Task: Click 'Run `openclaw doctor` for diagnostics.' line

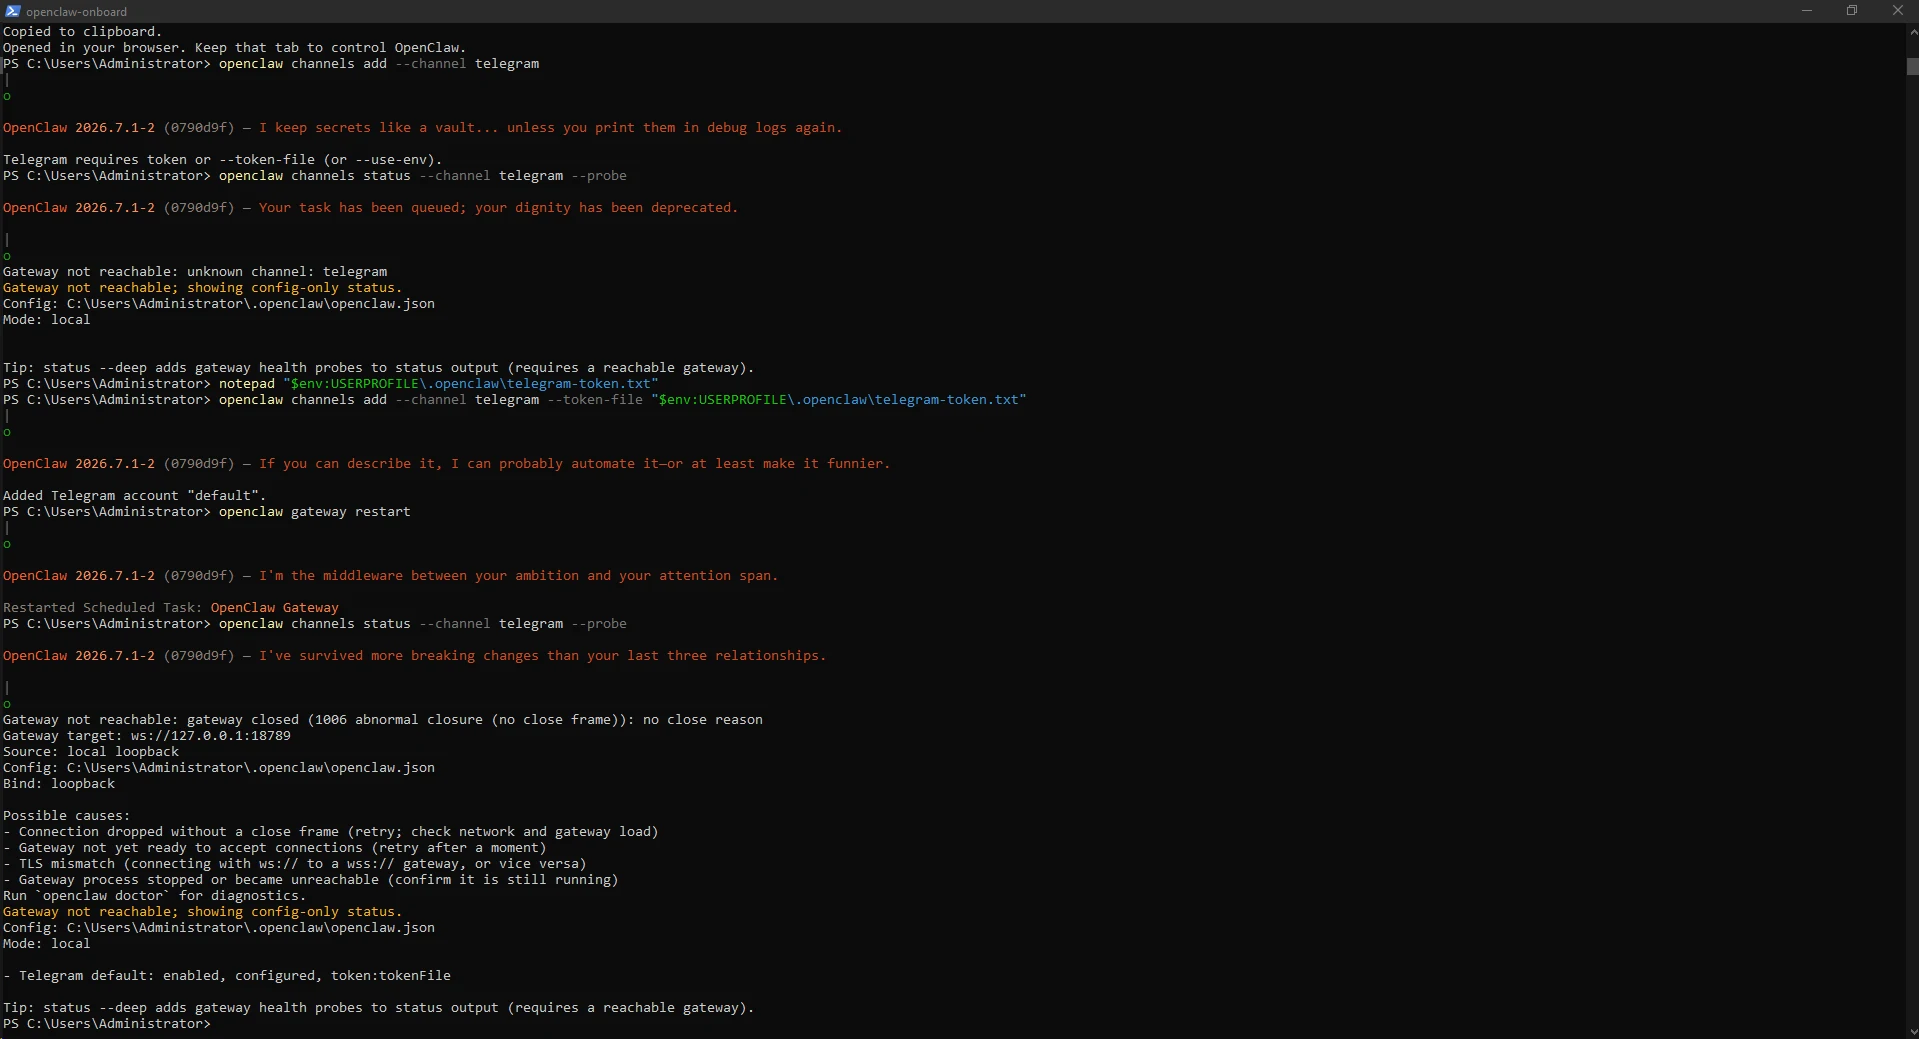Action: pos(154,896)
